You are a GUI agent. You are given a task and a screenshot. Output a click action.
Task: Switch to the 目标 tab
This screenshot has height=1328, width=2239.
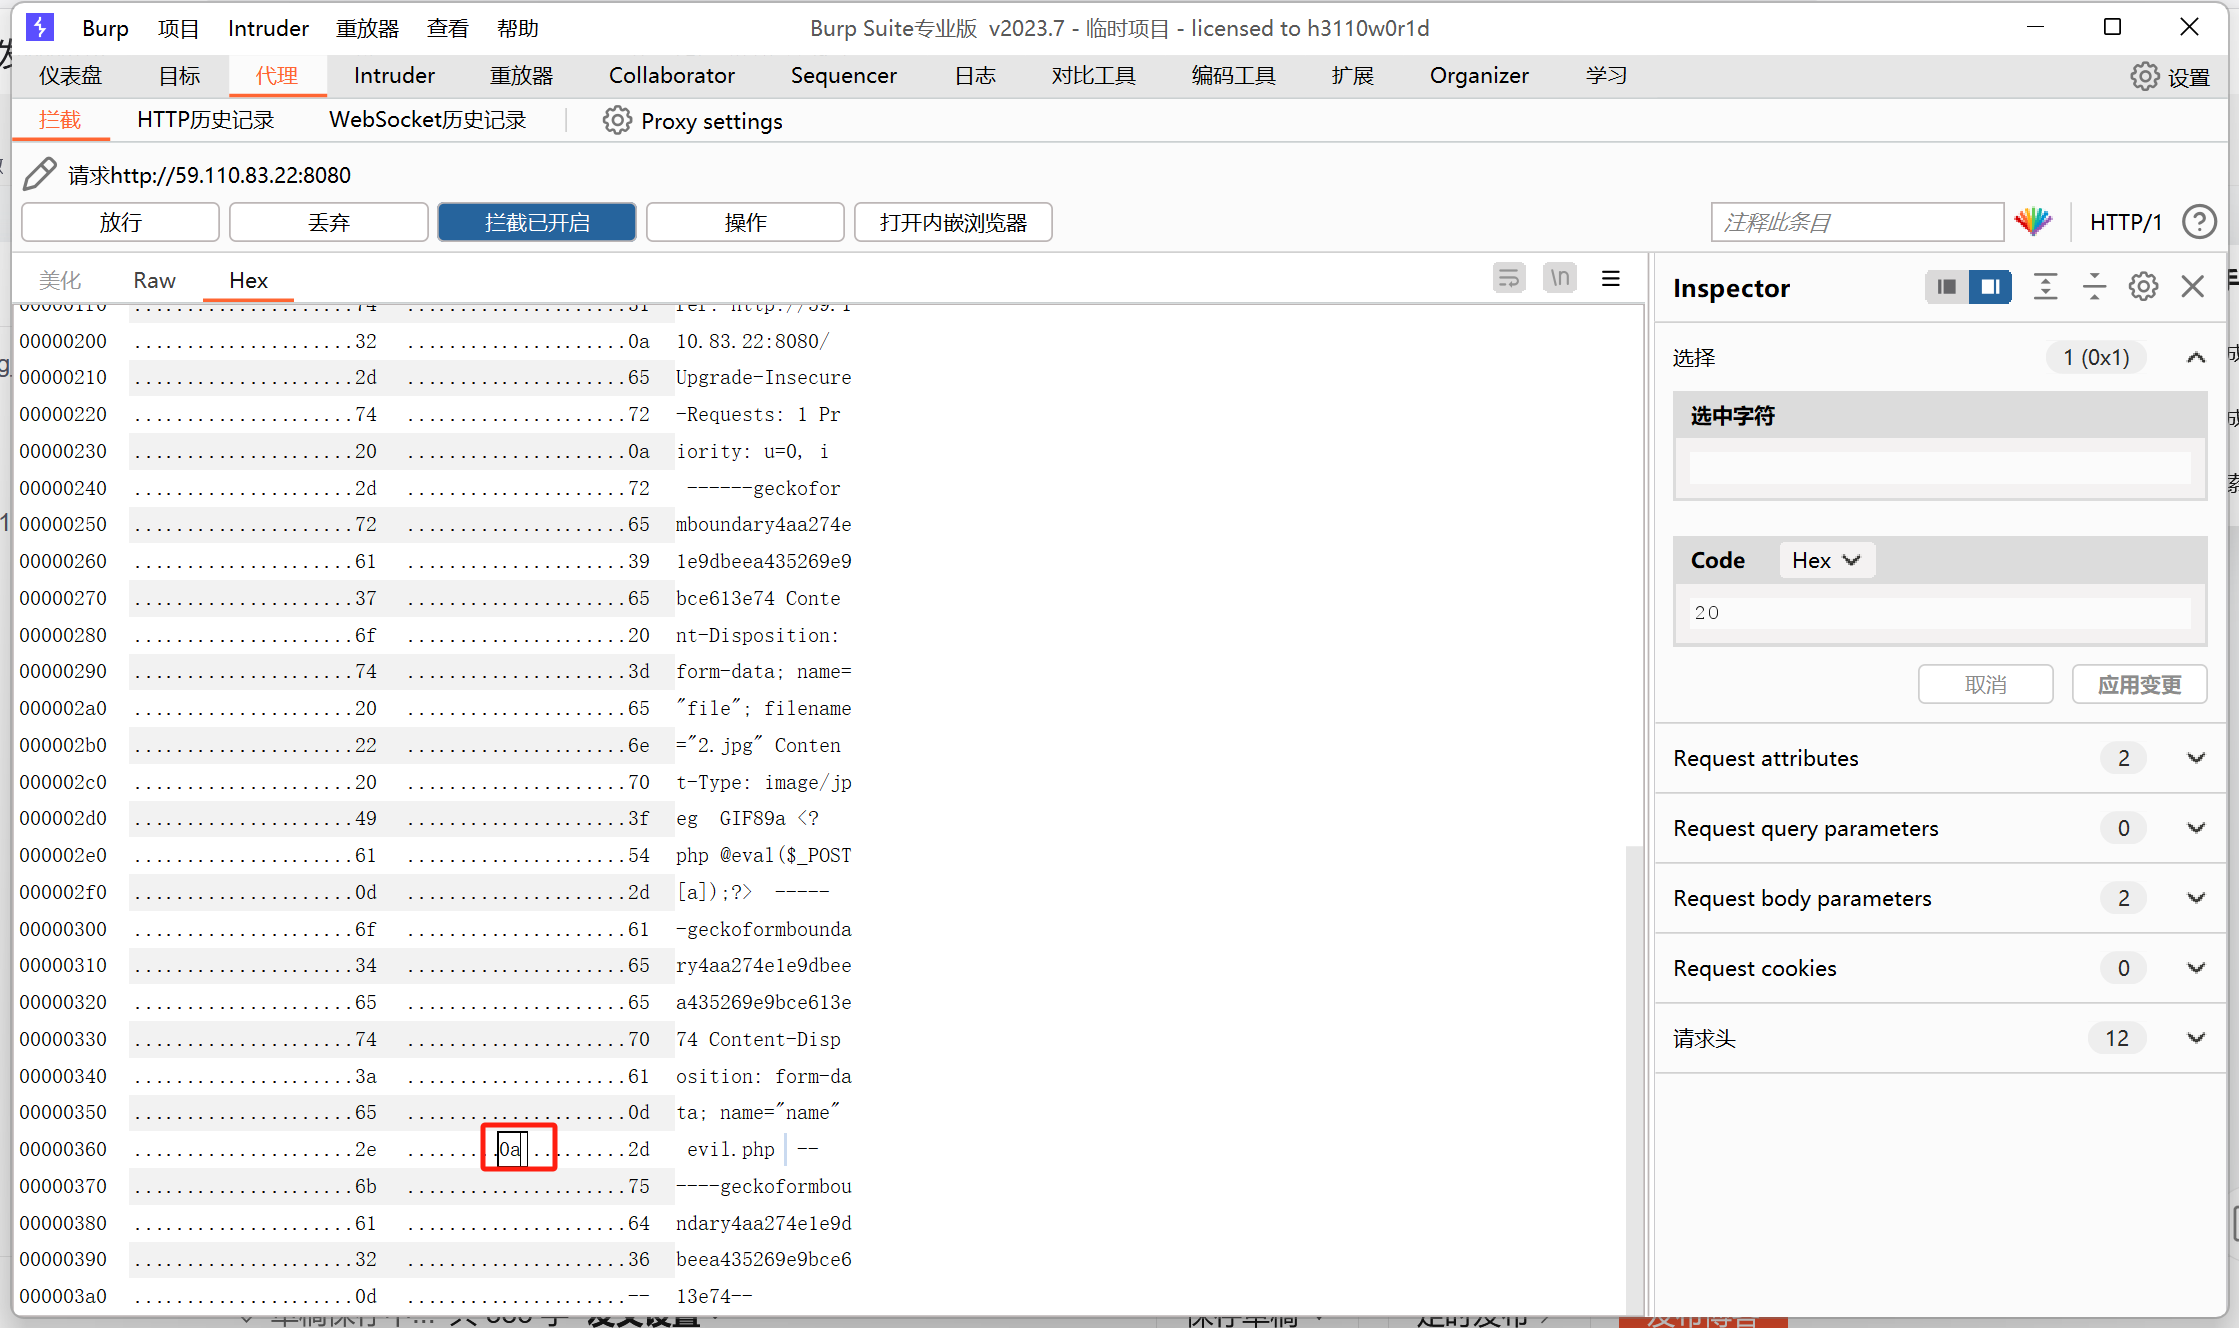tap(180, 75)
